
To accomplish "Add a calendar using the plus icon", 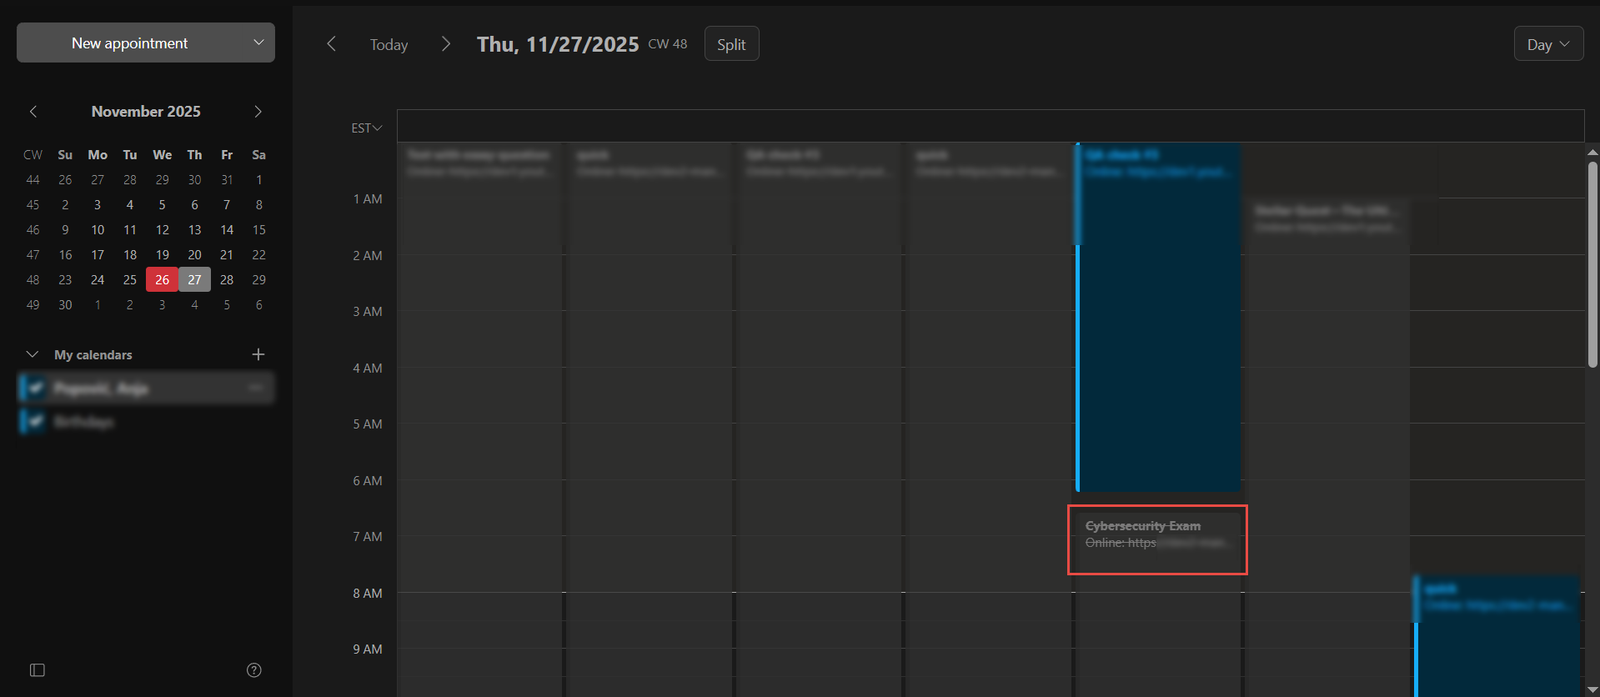I will pos(258,354).
